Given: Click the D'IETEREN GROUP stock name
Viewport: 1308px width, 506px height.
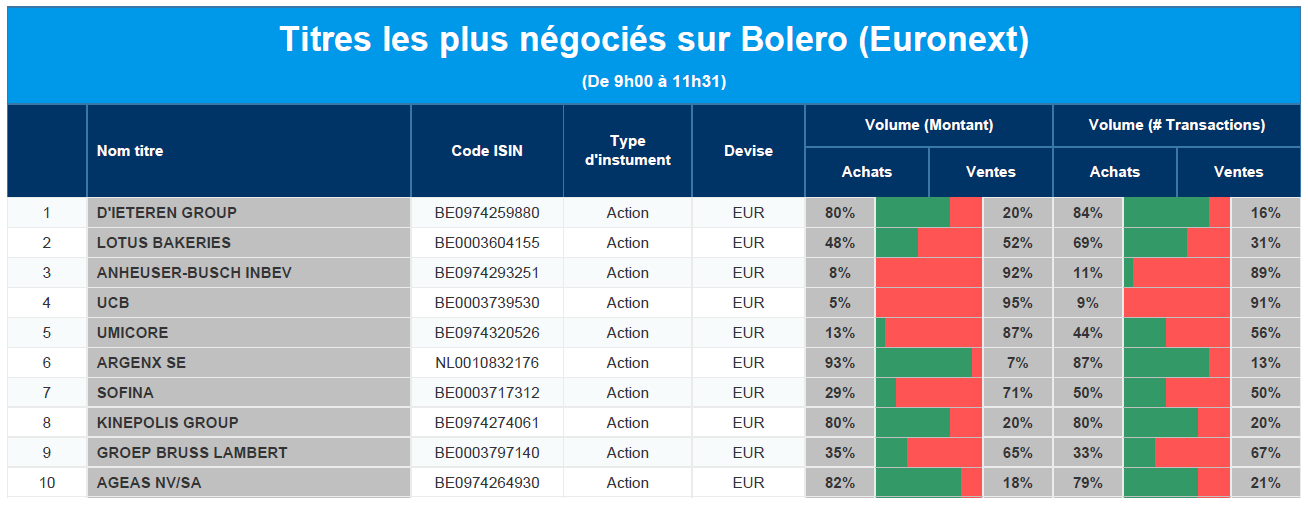Looking at the screenshot, I should 167,213.
